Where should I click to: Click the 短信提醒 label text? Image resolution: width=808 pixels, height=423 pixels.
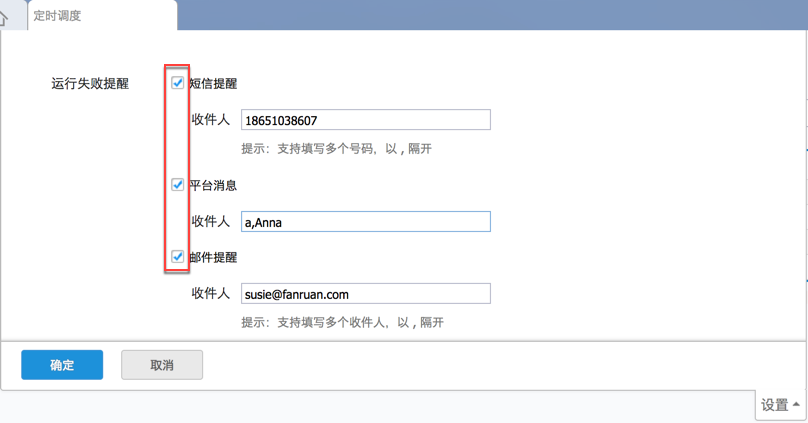click(213, 84)
